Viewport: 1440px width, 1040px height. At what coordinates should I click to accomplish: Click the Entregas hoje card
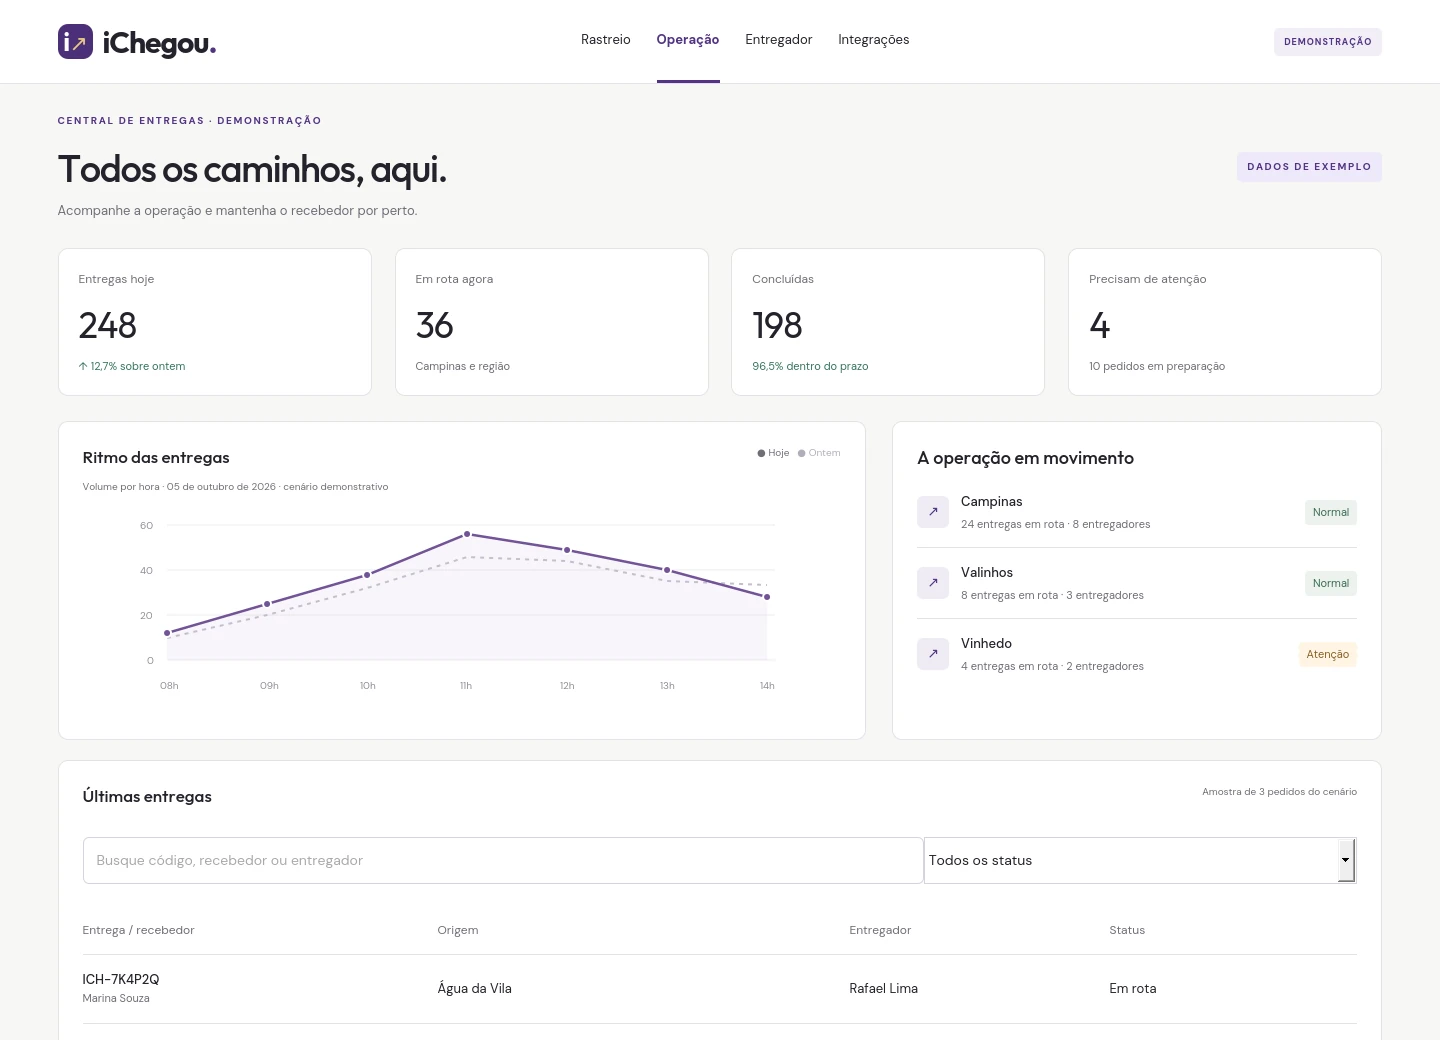tap(215, 322)
